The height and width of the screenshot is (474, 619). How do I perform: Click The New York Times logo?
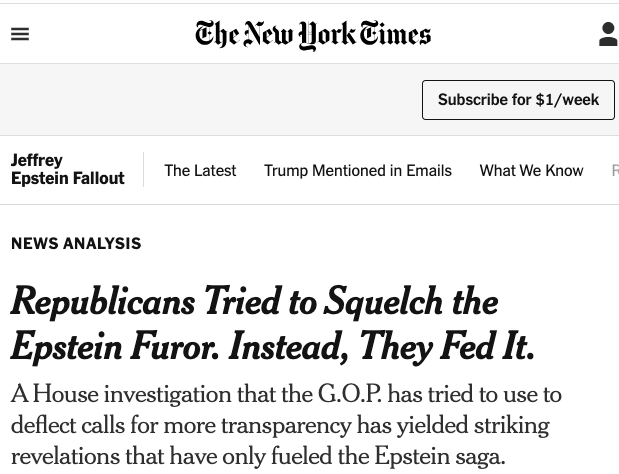tap(313, 35)
